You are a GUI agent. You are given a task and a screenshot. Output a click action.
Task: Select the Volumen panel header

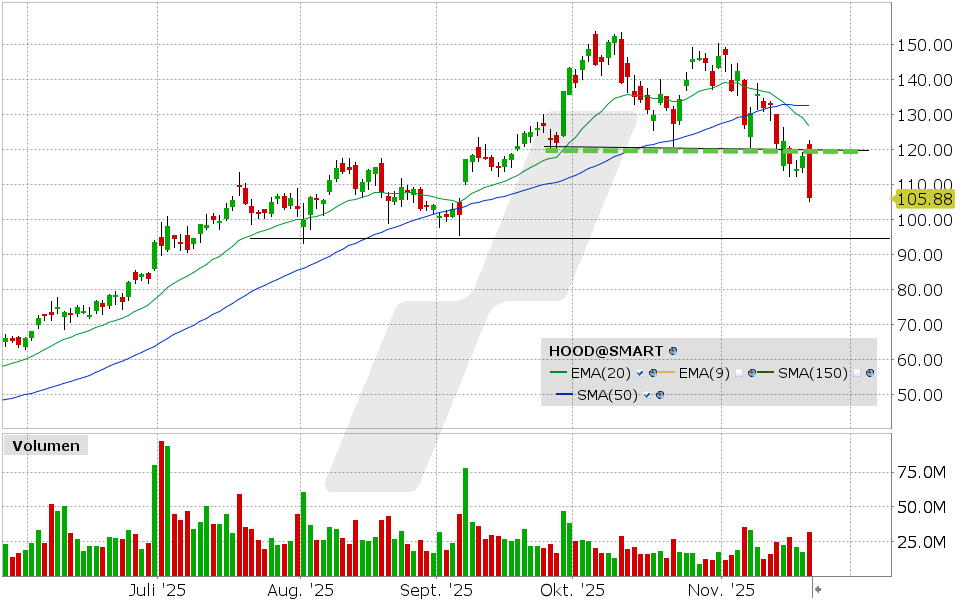tap(47, 446)
